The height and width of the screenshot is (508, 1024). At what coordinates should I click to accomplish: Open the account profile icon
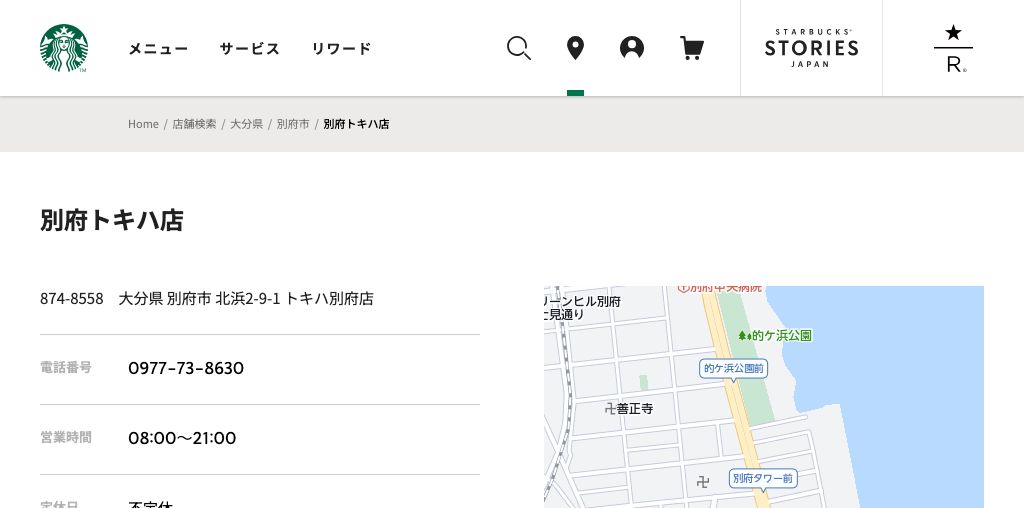pos(632,48)
